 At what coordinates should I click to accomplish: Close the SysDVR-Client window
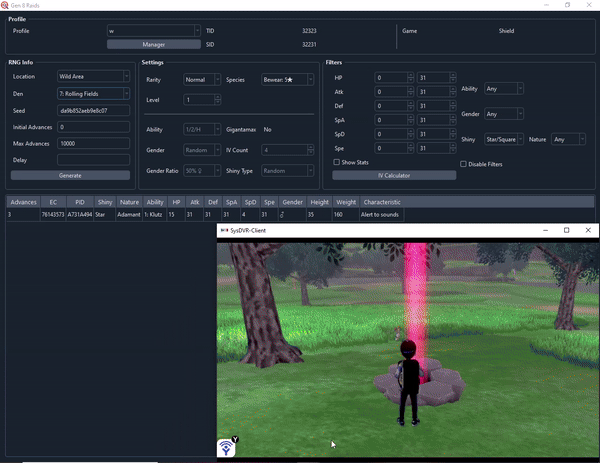(x=588, y=230)
